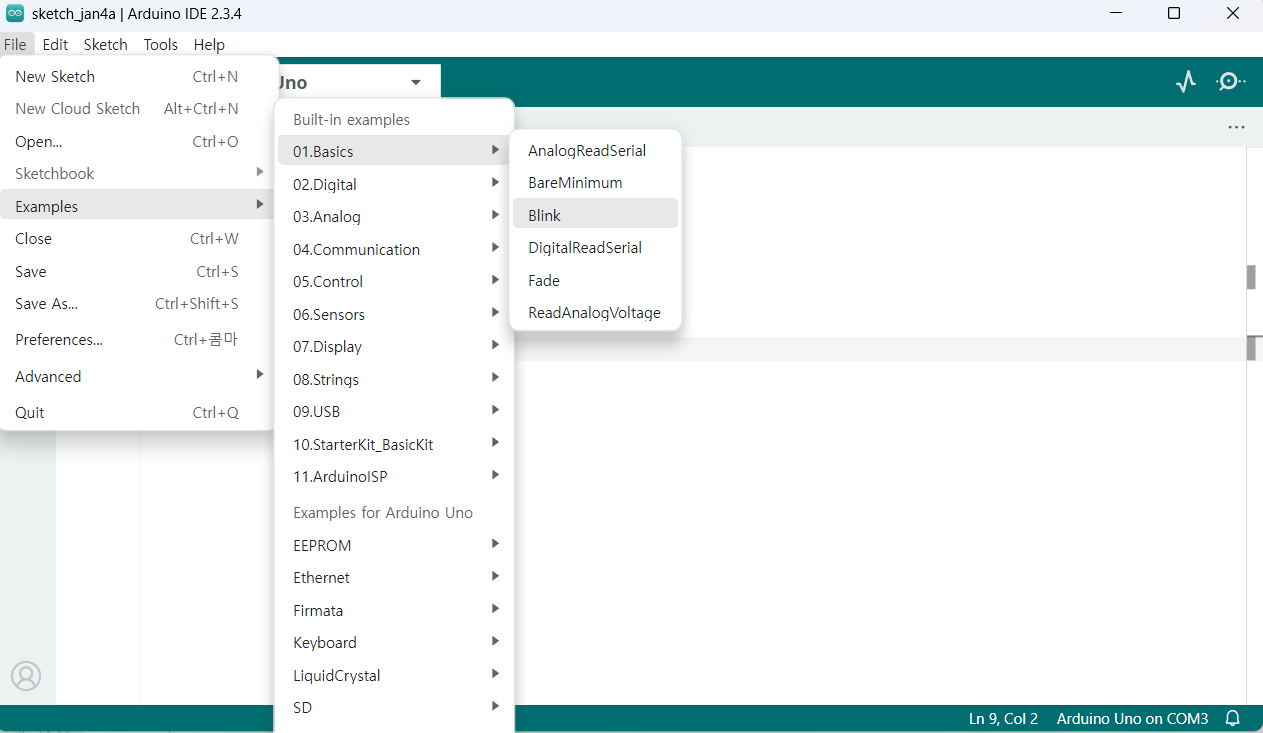
Task: Choose New Cloud Sketch entry
Action: click(137, 108)
